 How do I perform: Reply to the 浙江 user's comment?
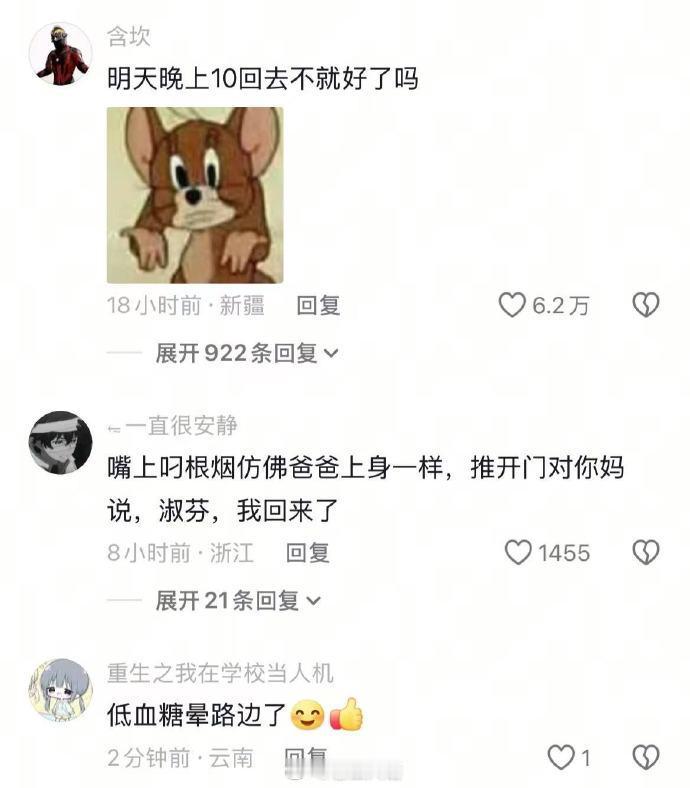click(308, 553)
